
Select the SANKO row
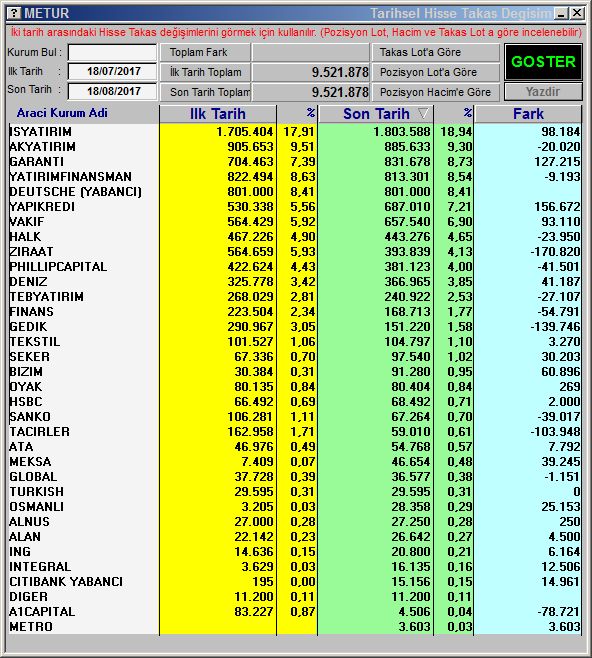tap(295, 417)
